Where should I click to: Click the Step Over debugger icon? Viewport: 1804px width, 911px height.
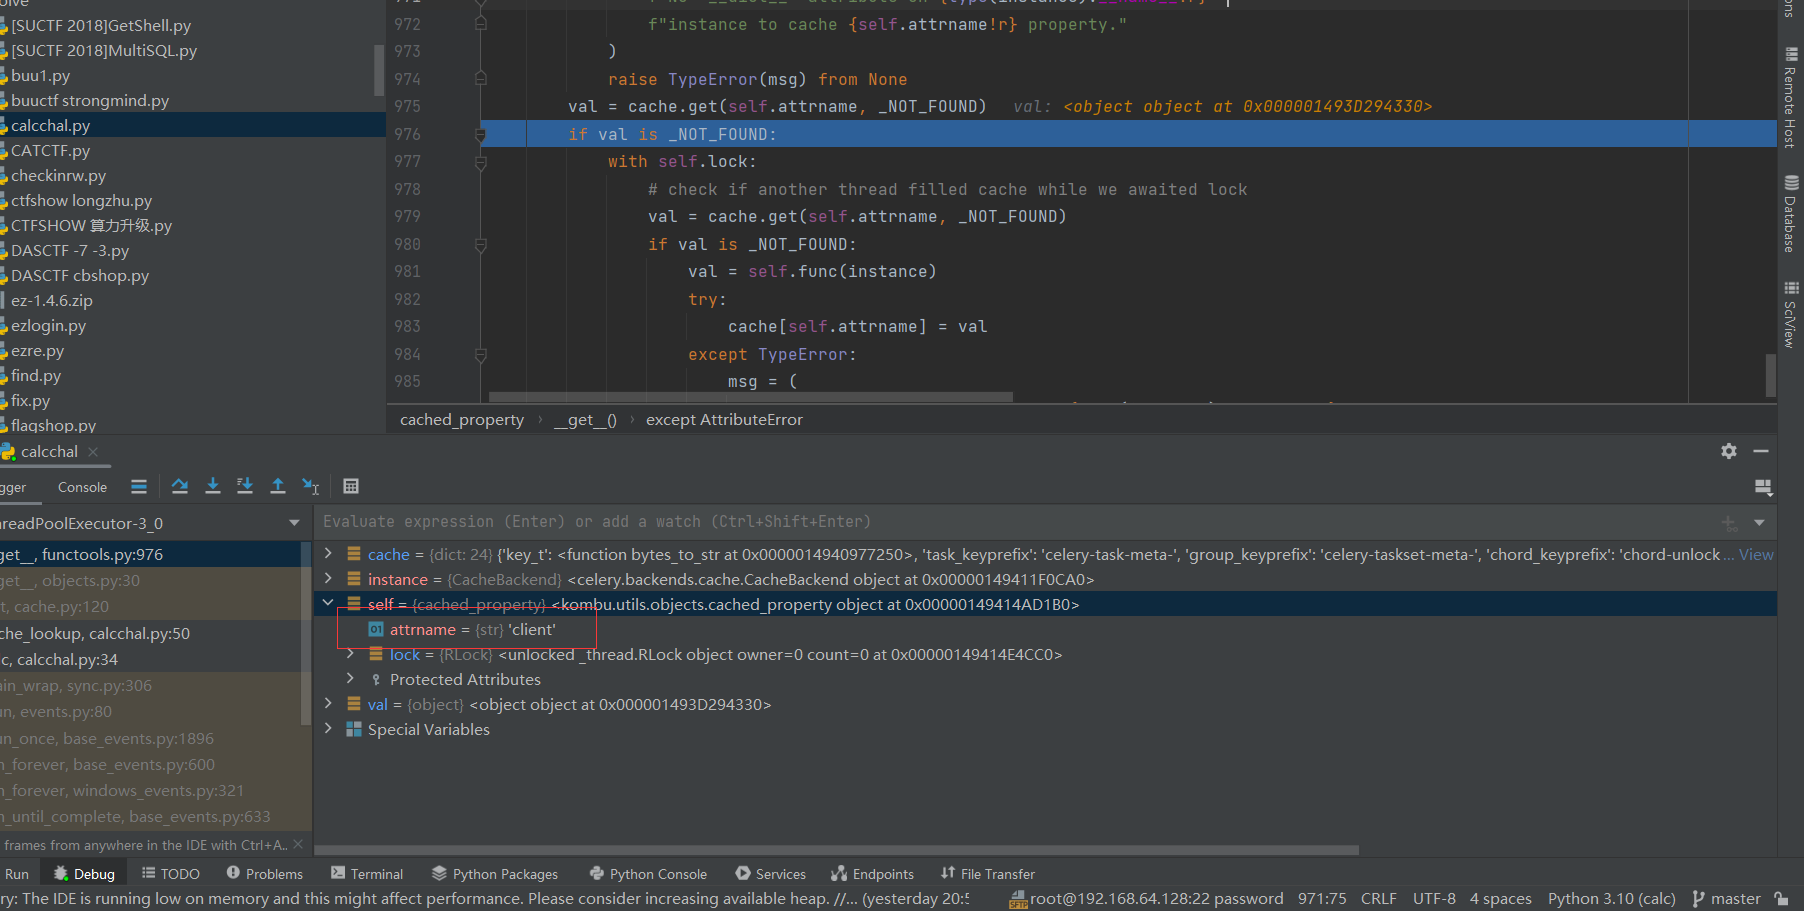pyautogui.click(x=180, y=486)
